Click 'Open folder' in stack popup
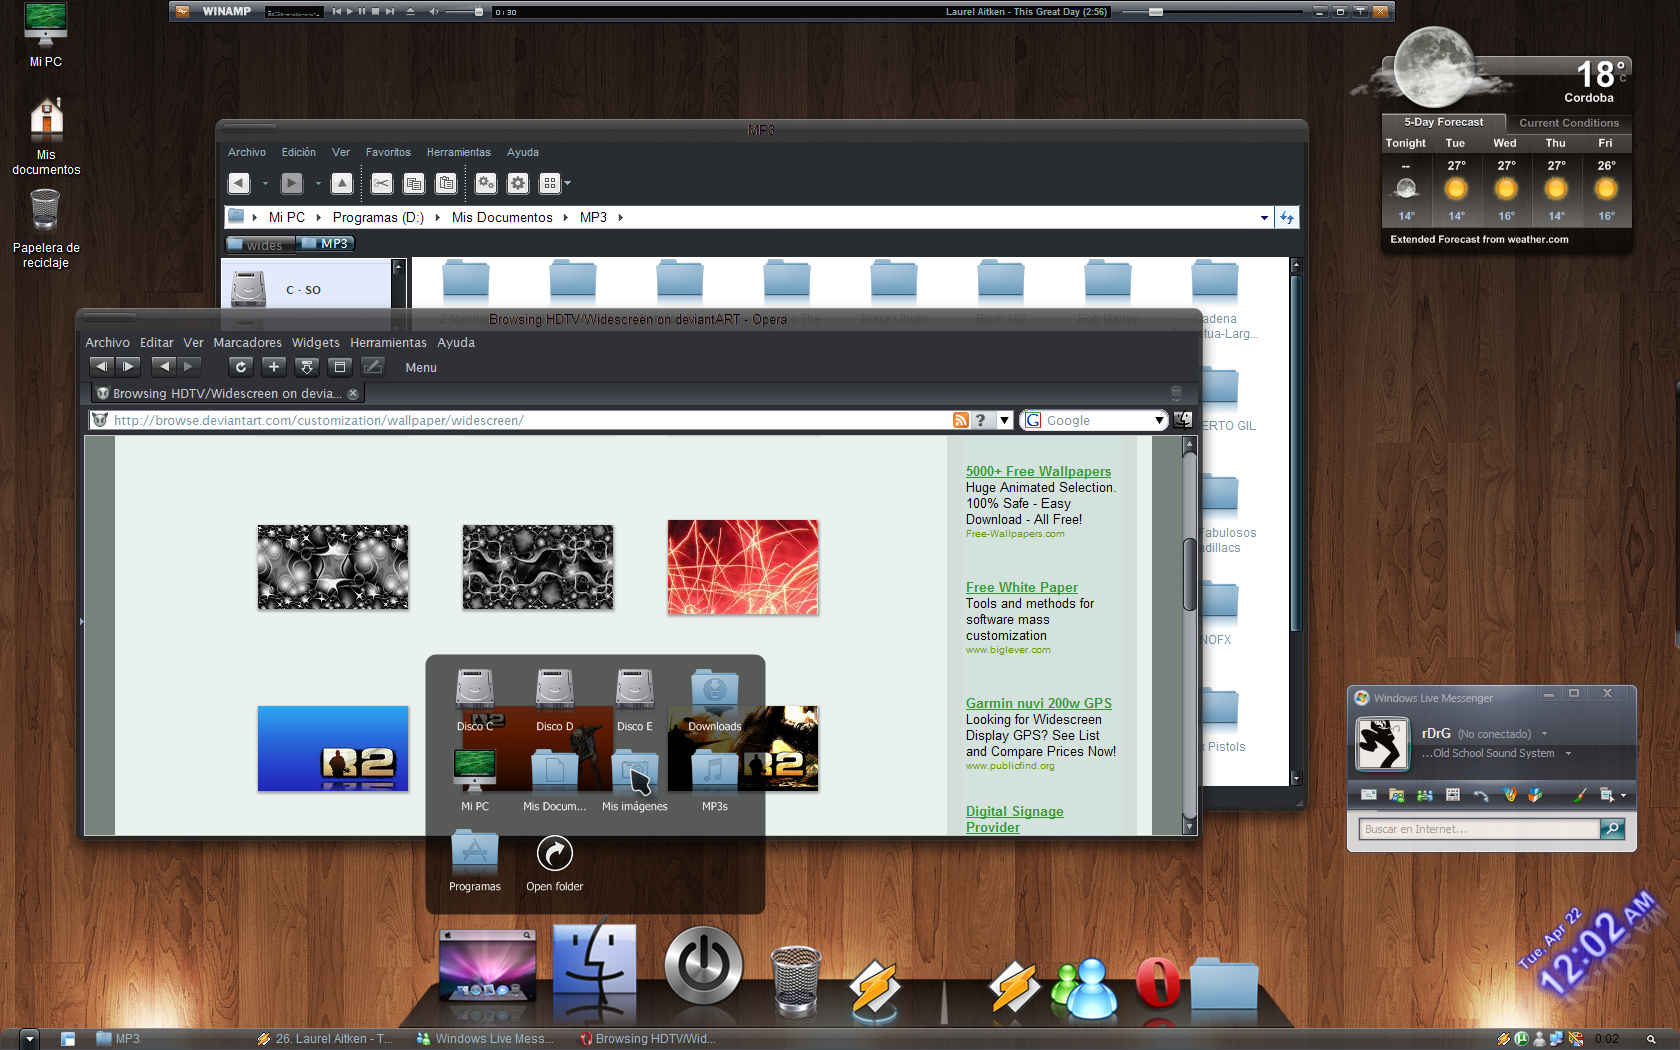This screenshot has width=1680, height=1050. click(555, 862)
